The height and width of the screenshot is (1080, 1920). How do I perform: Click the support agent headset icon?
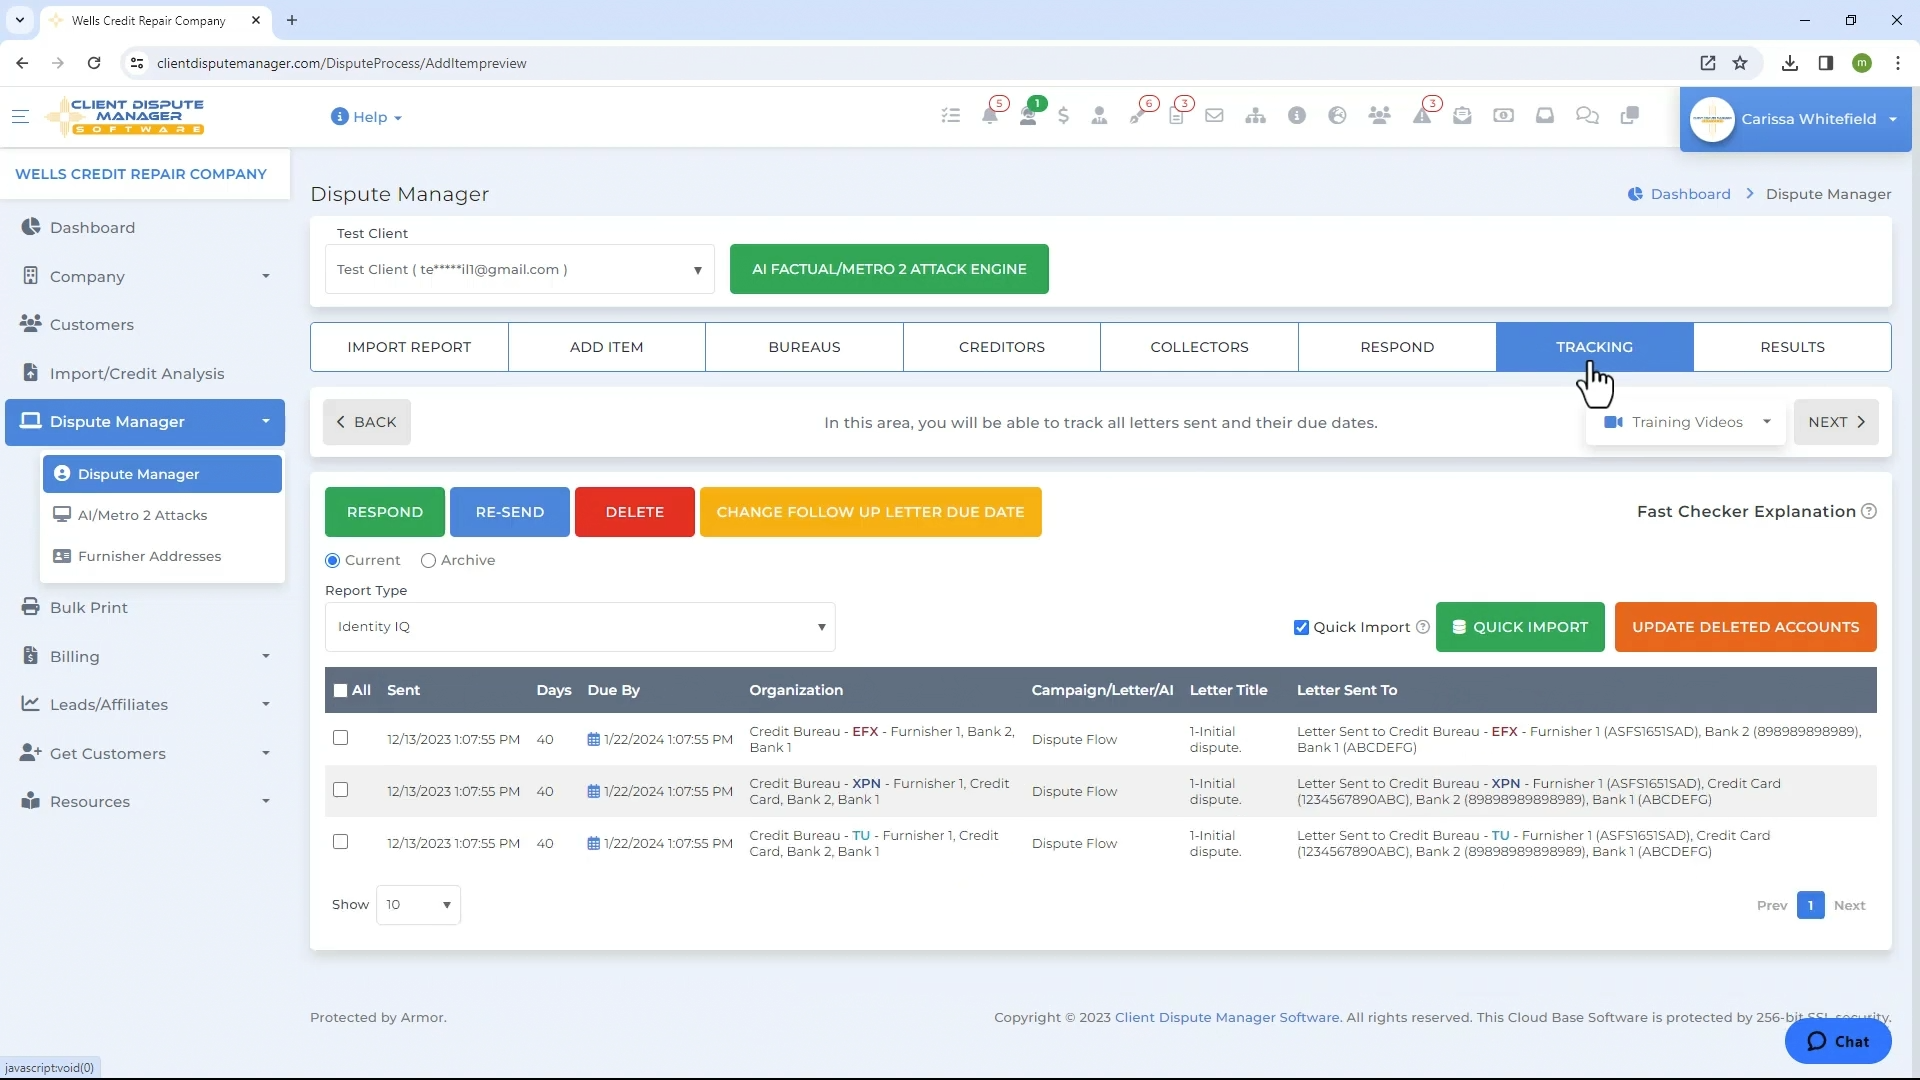pos(1028,116)
